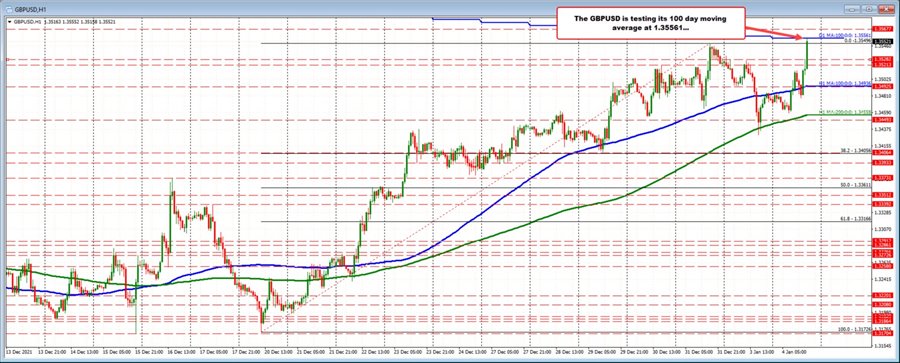This screenshot has width=900, height=363.
Task: Click the Fibonacci 38.2 - 1.34056 label
Action: coord(856,150)
